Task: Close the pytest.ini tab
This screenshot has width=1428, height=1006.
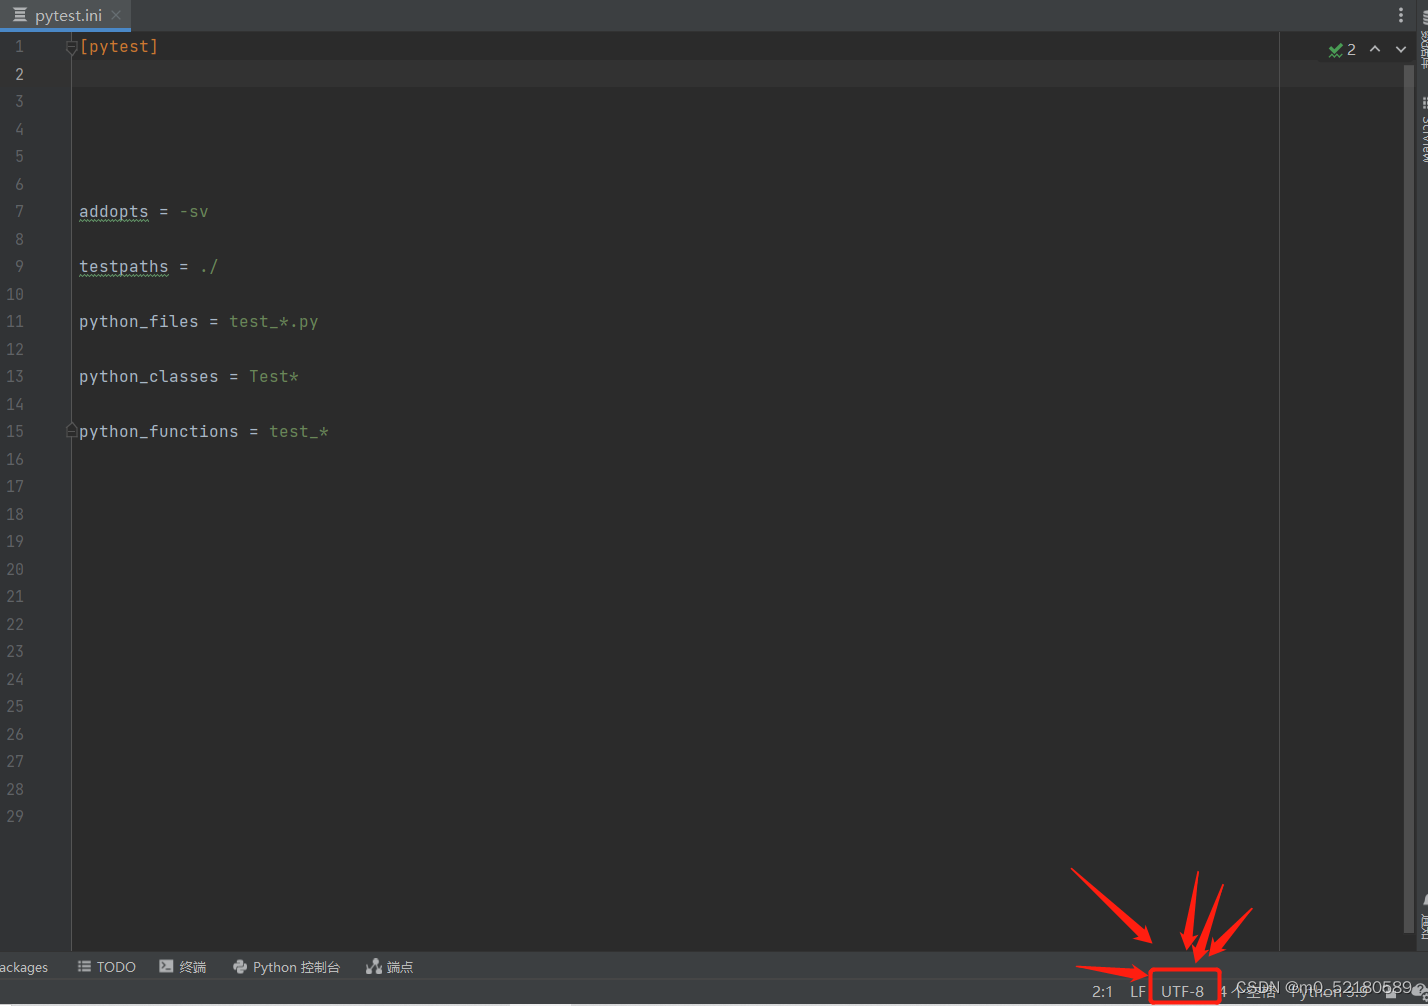Action: pos(116,15)
